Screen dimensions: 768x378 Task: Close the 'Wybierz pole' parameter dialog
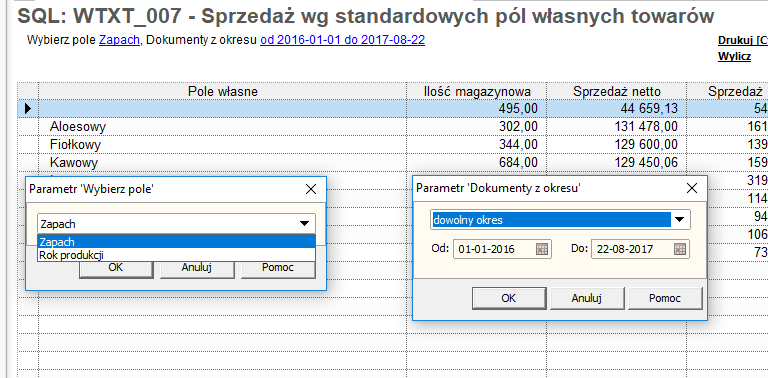click(311, 189)
